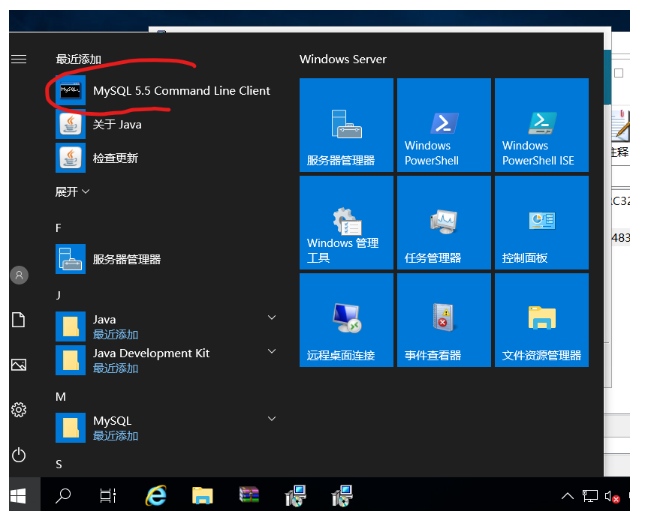Image resolution: width=649 pixels, height=527 pixels.
Task: Open taskbar Search magnifier
Action: point(63,496)
